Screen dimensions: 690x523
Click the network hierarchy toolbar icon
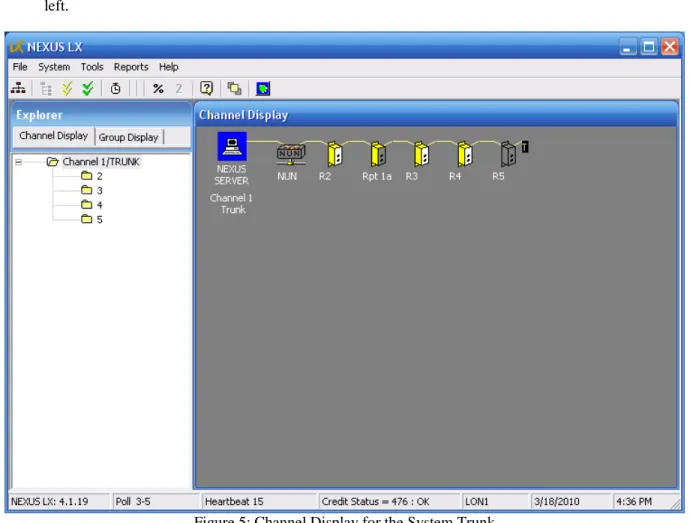click(x=18, y=88)
